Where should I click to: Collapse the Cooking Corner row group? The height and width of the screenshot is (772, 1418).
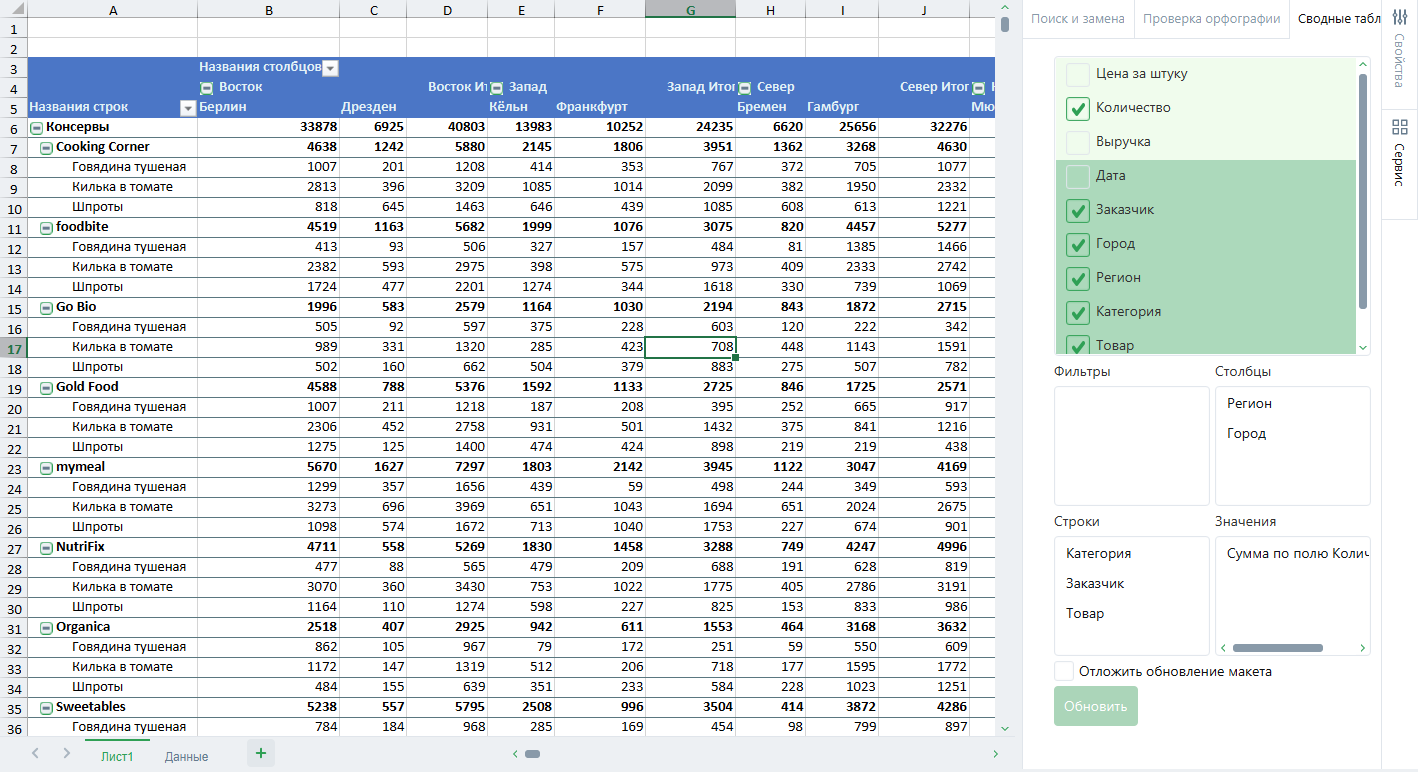point(46,148)
